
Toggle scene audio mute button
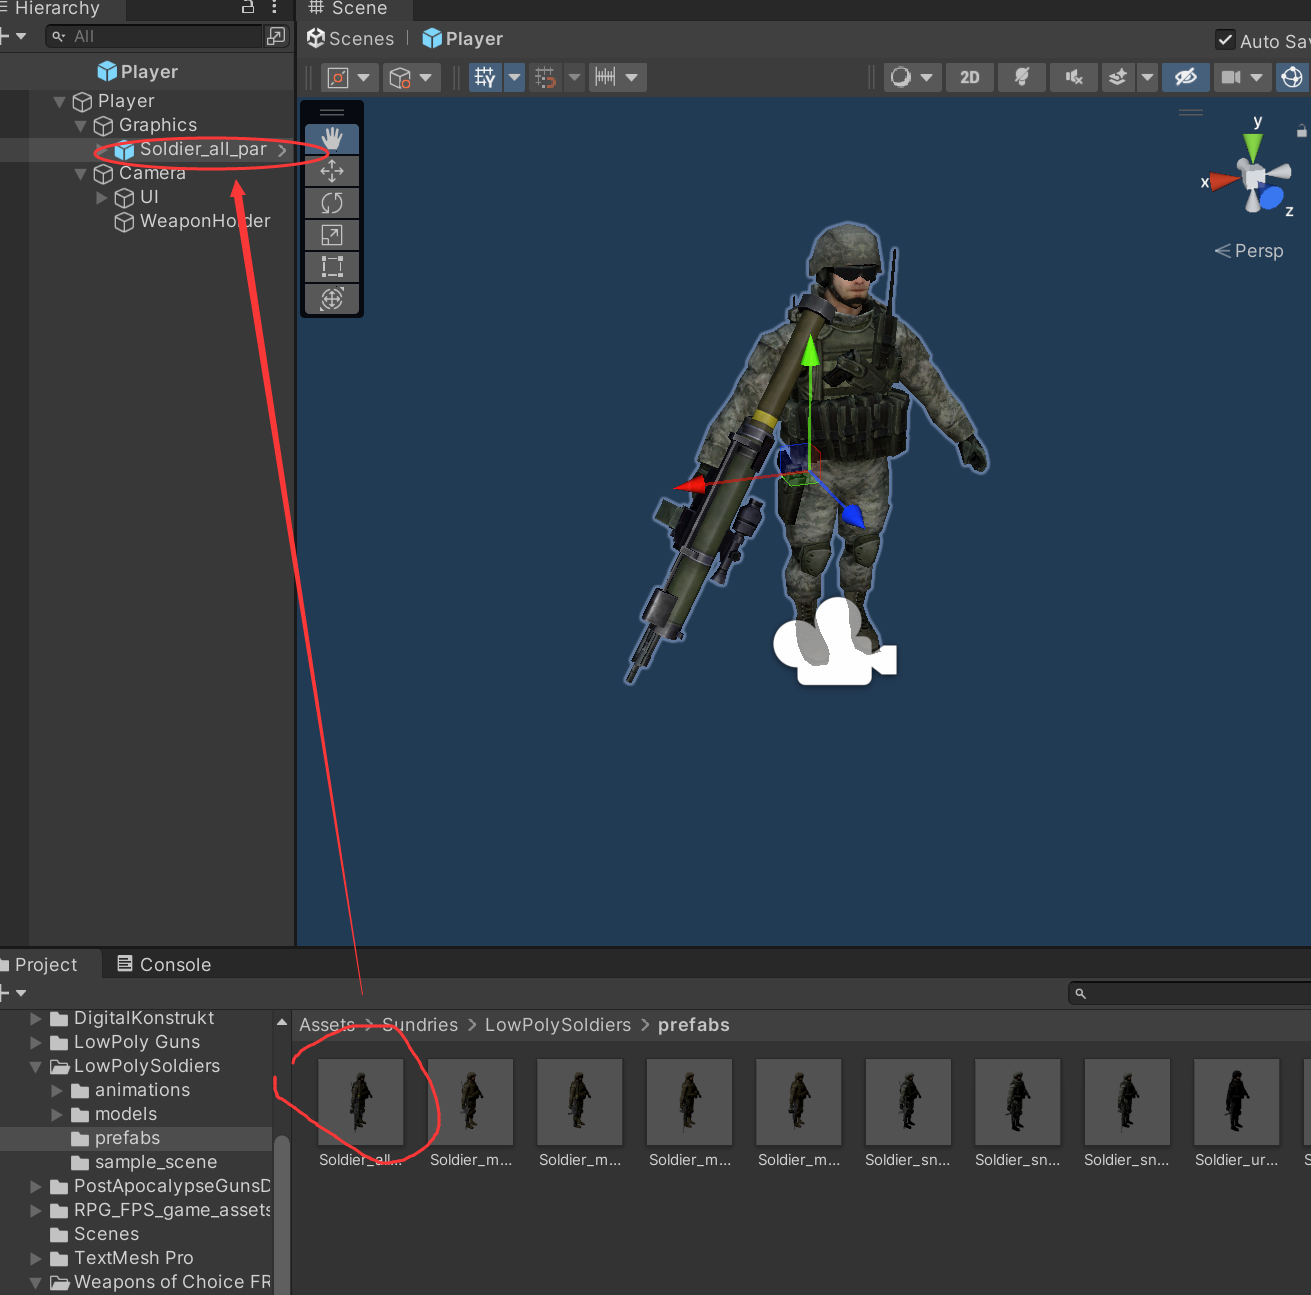tap(1074, 78)
